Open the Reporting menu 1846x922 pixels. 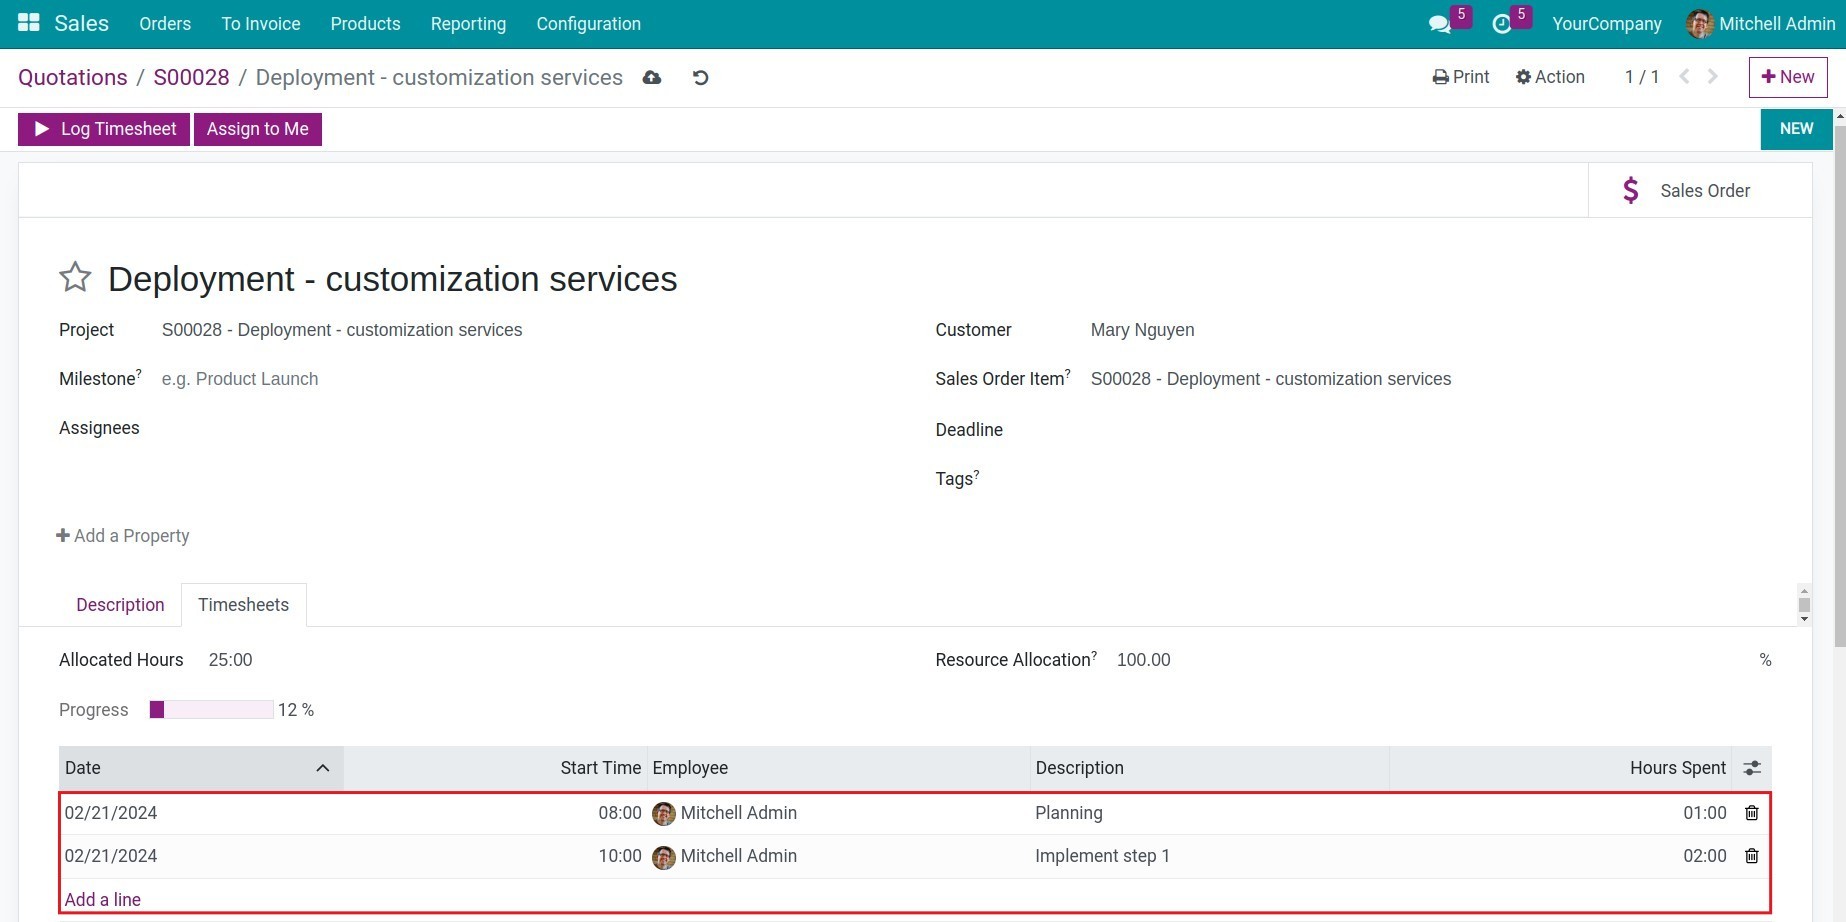point(468,24)
